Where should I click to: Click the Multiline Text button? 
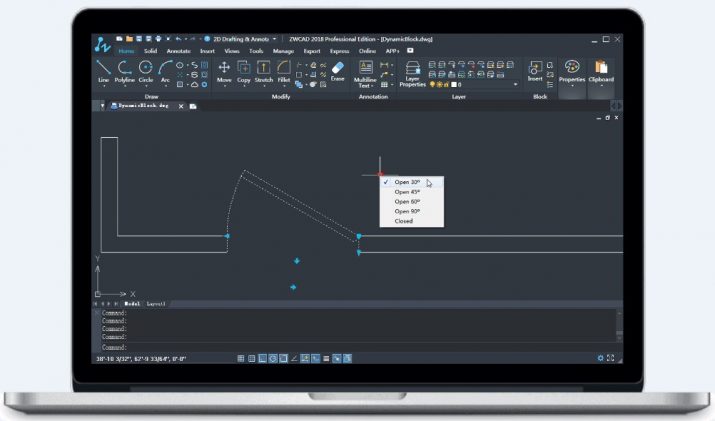365,72
